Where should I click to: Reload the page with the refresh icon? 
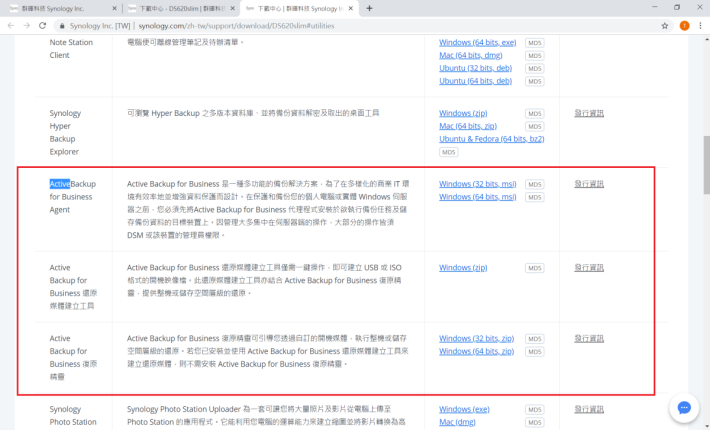click(43, 26)
